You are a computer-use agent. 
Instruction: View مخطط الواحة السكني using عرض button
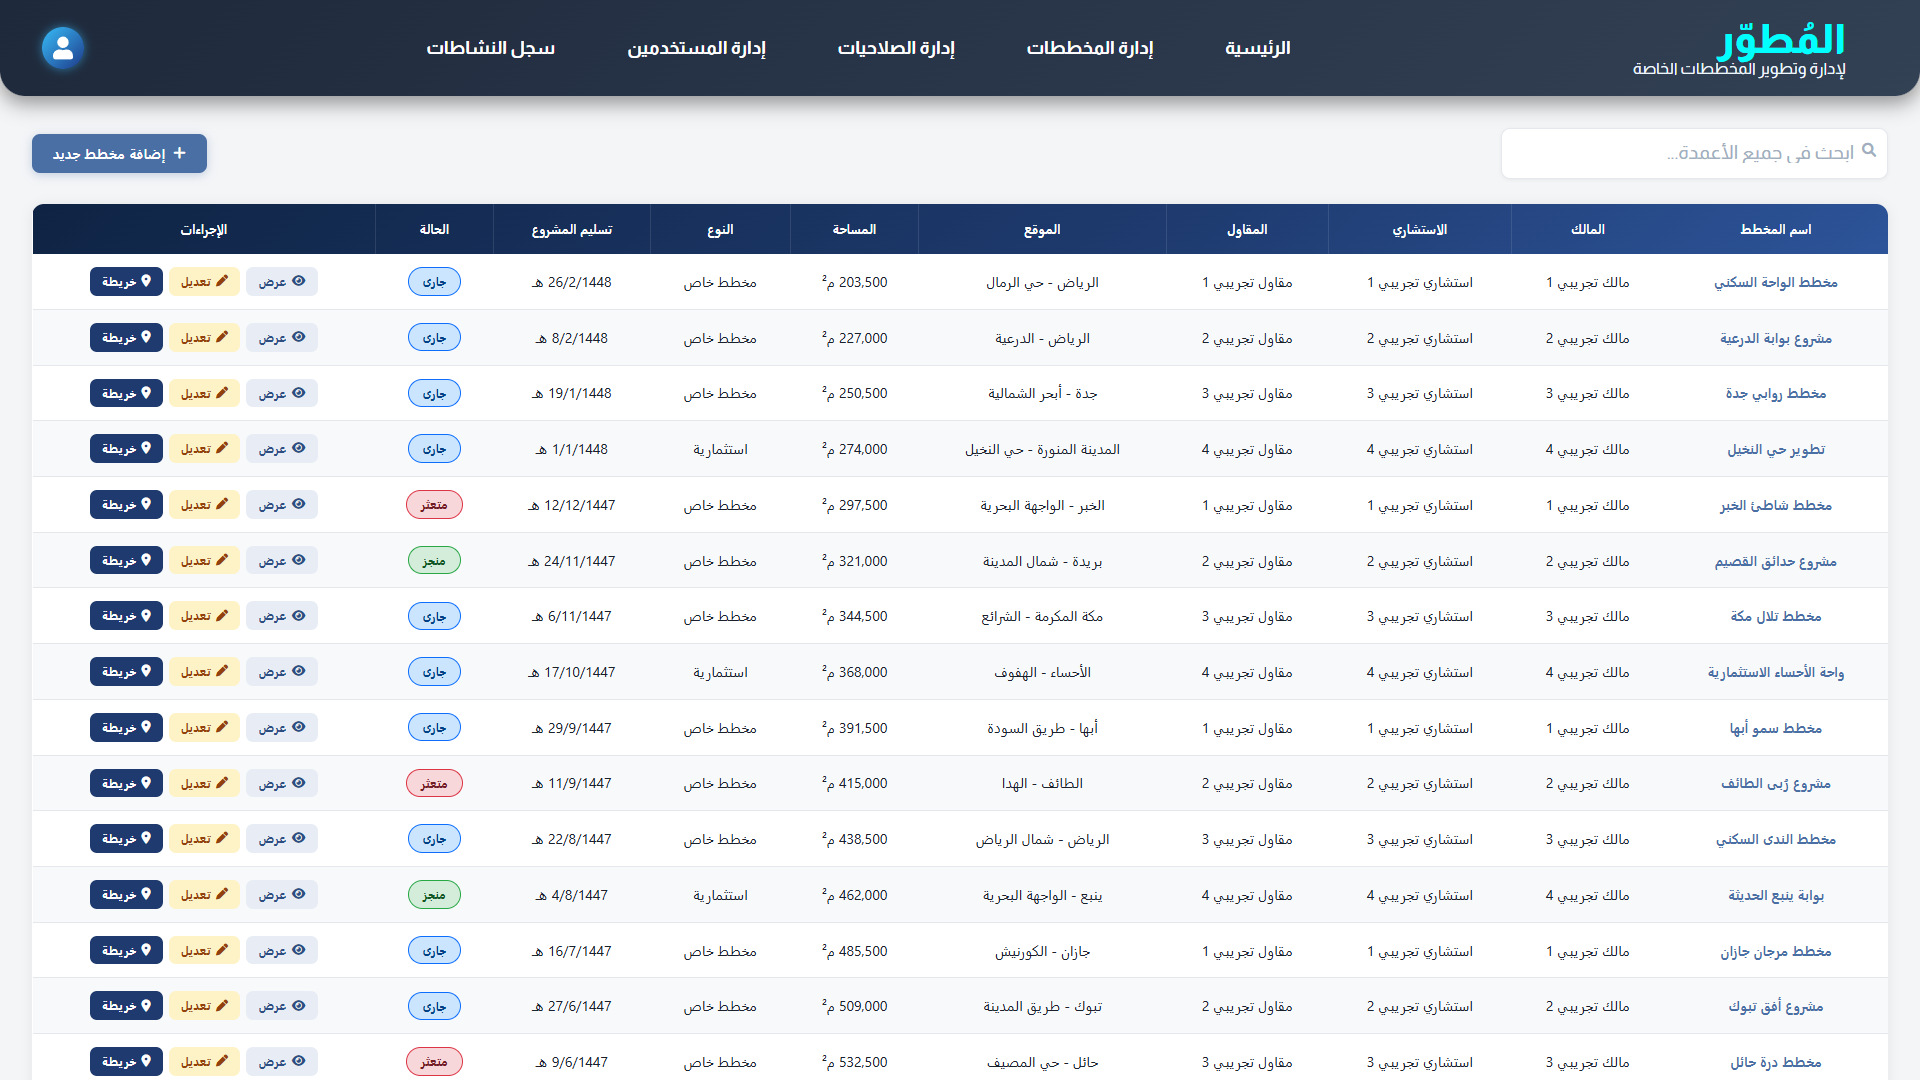[282, 282]
